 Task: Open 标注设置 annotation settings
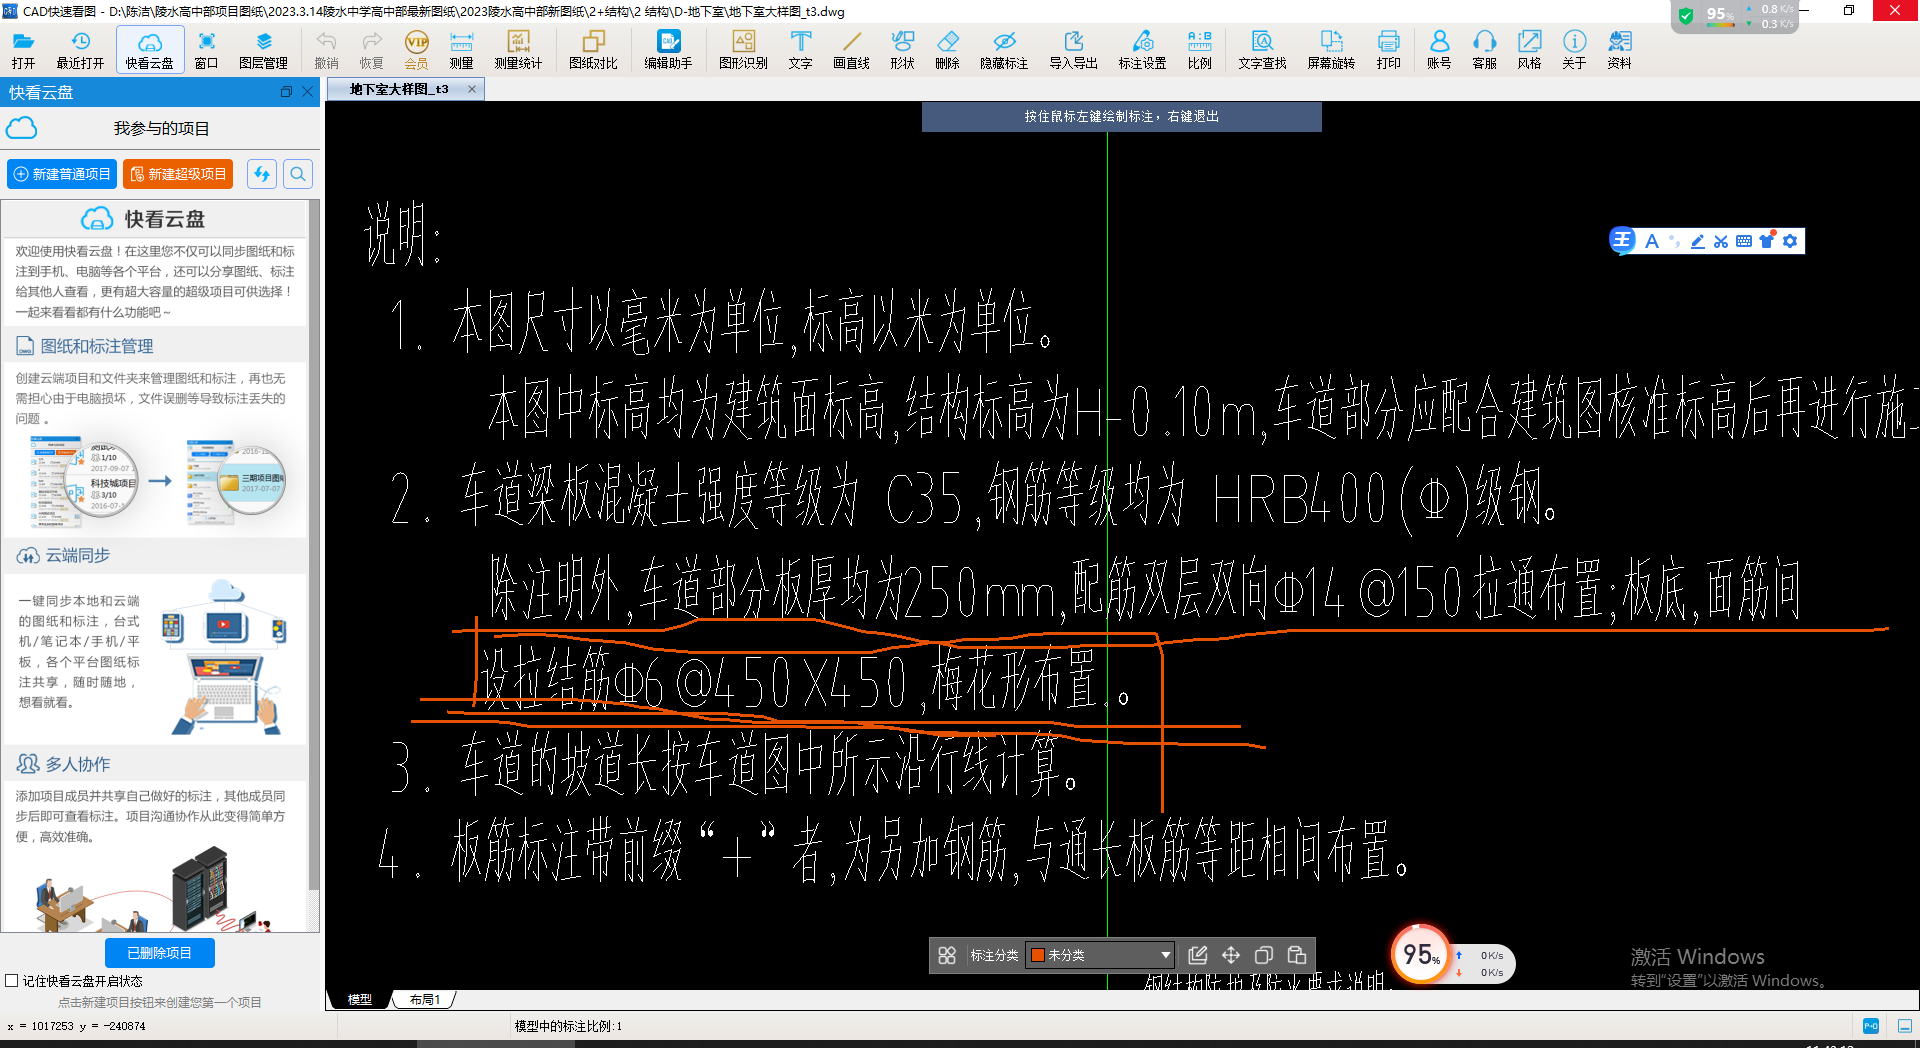[1142, 49]
